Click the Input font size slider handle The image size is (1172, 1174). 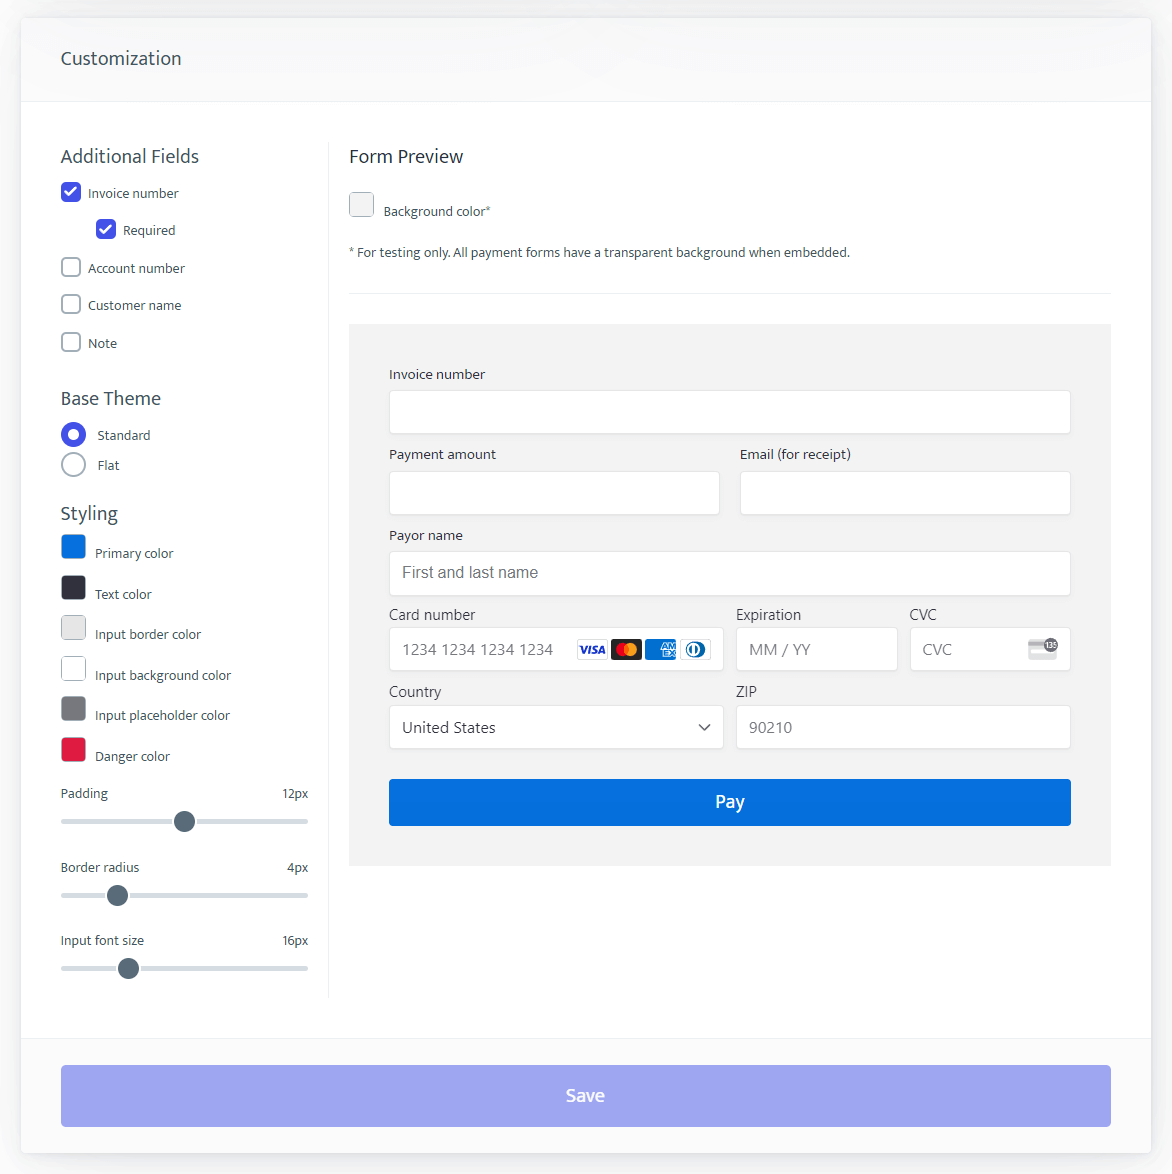pyautogui.click(x=129, y=968)
